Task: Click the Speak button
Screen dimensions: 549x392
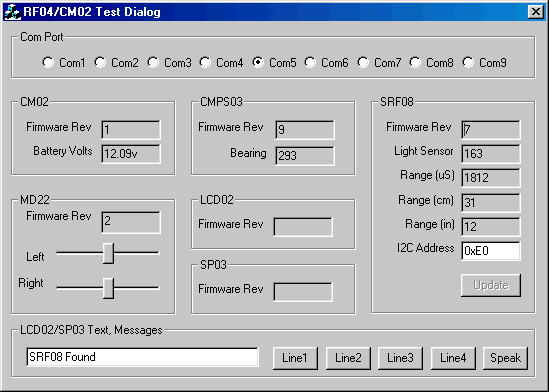Action: [505, 358]
